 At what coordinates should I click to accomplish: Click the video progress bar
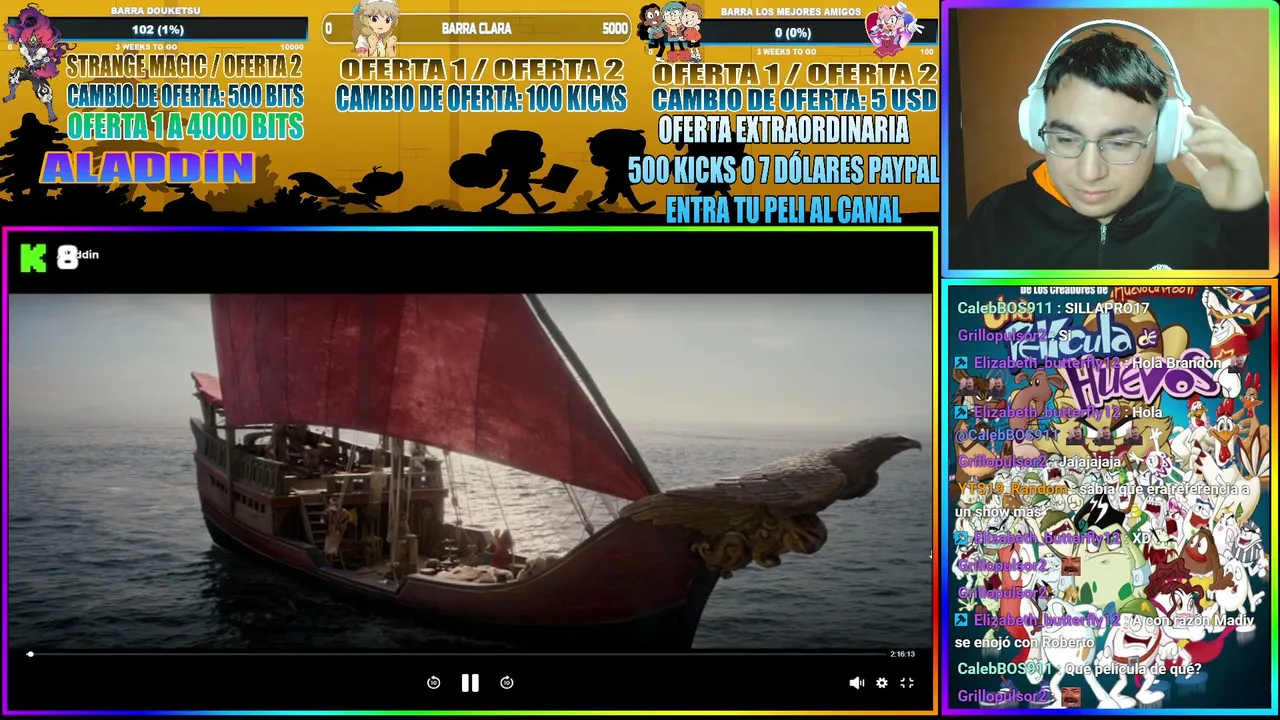456,654
